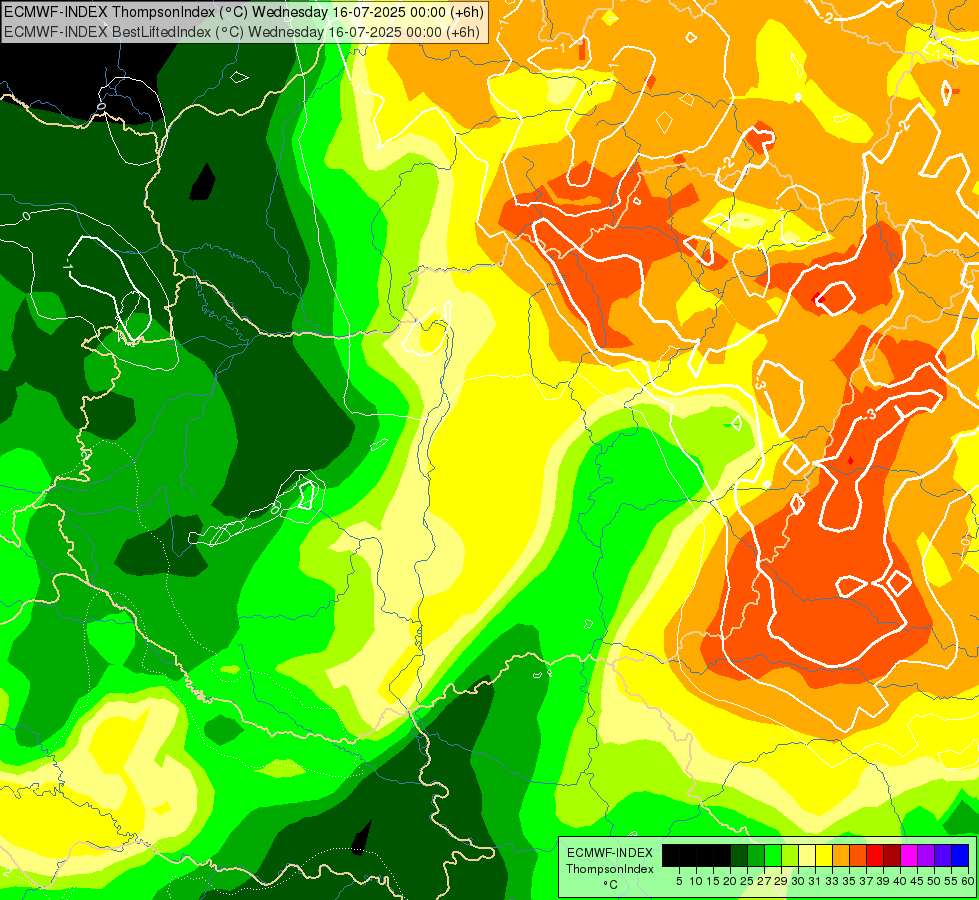Click legend scale value '60'

point(968,881)
